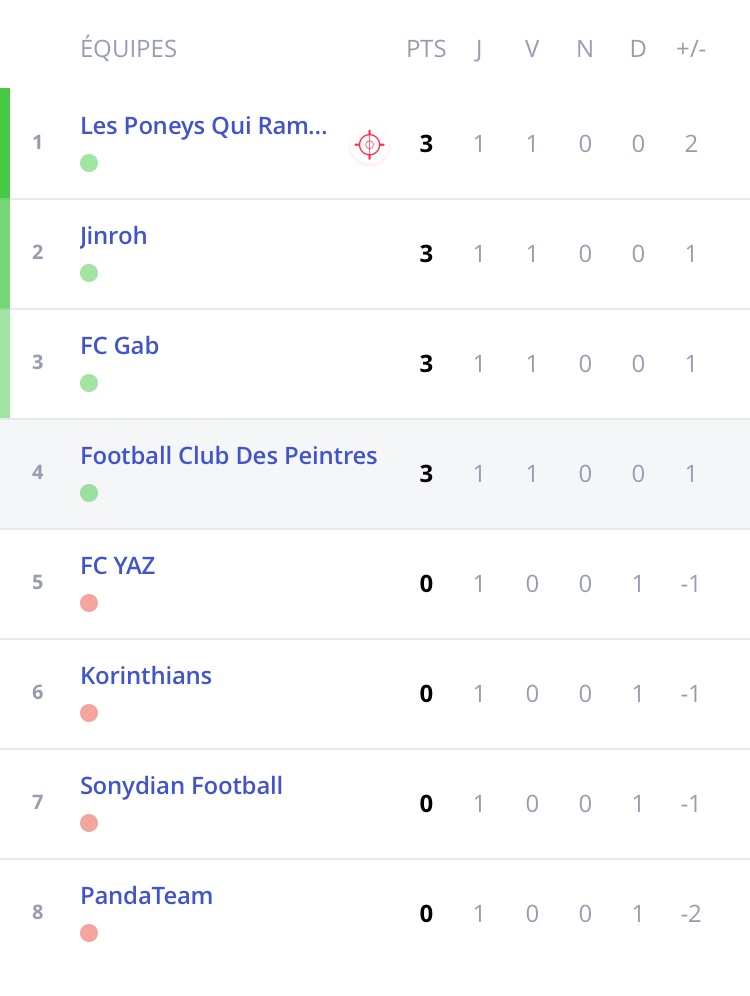Click the PTS column header
The width and height of the screenshot is (750, 996).
[426, 49]
